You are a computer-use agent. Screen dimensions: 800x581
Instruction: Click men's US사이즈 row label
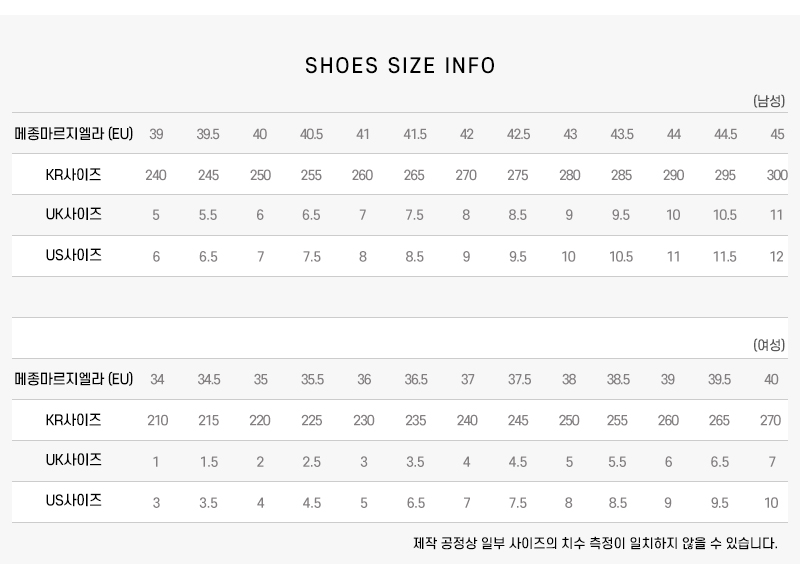click(74, 256)
